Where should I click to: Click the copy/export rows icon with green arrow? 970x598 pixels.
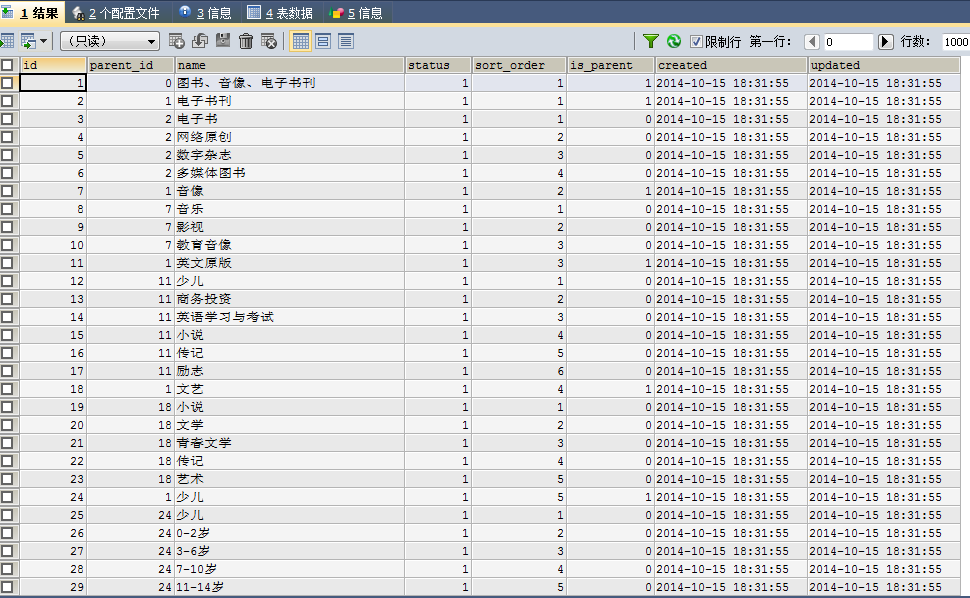[x=28, y=41]
